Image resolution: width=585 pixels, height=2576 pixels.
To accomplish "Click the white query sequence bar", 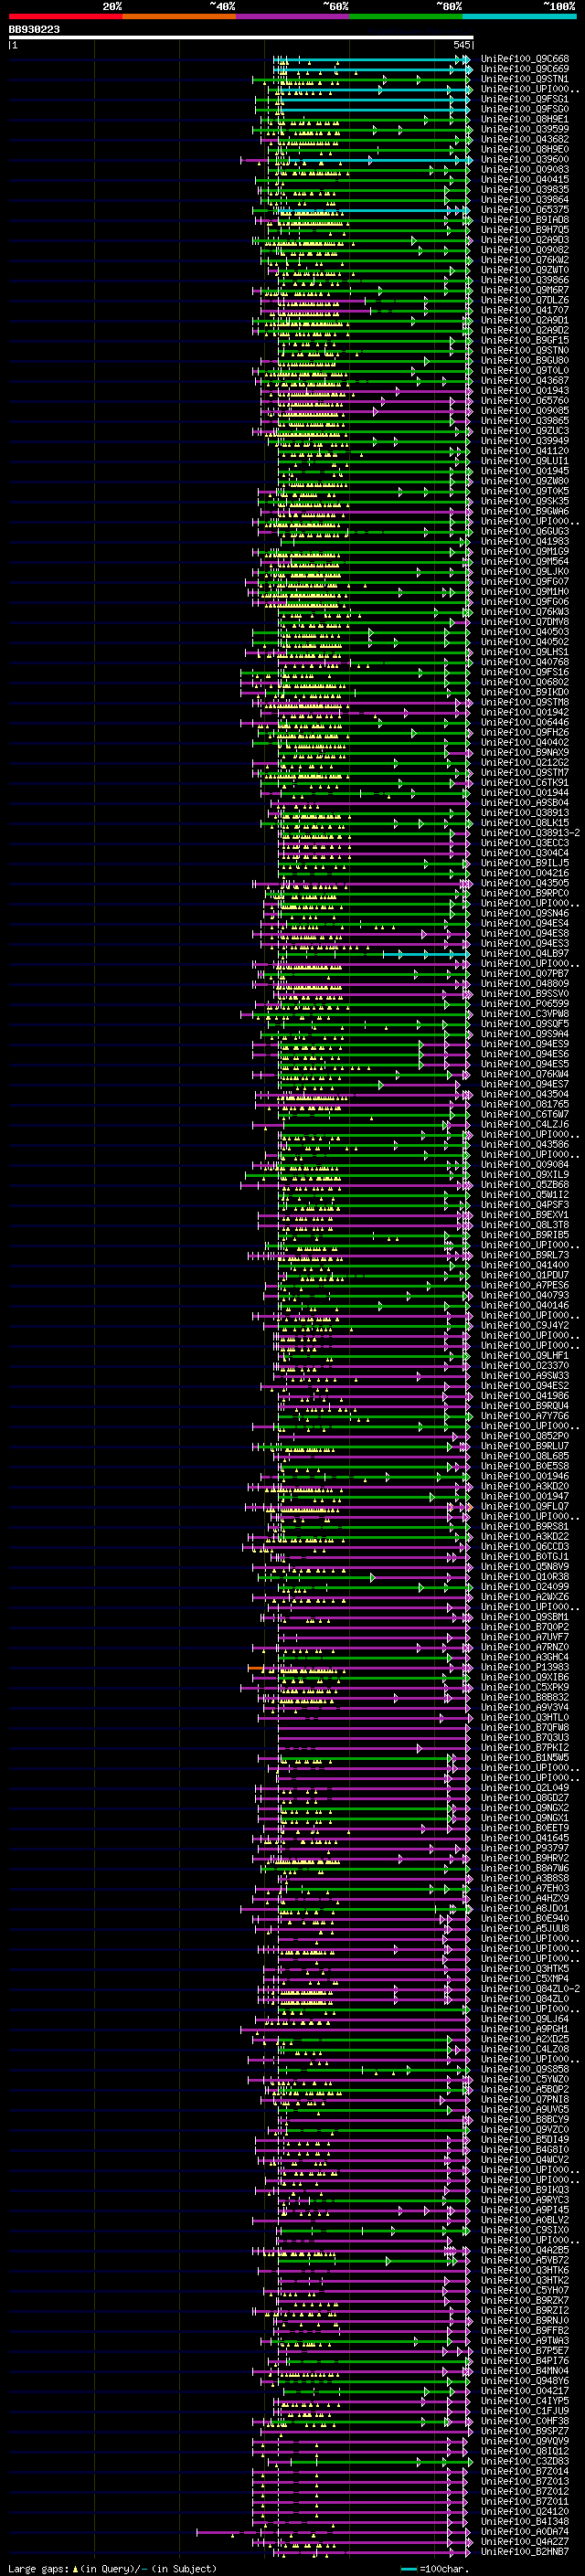I will click(x=241, y=37).
